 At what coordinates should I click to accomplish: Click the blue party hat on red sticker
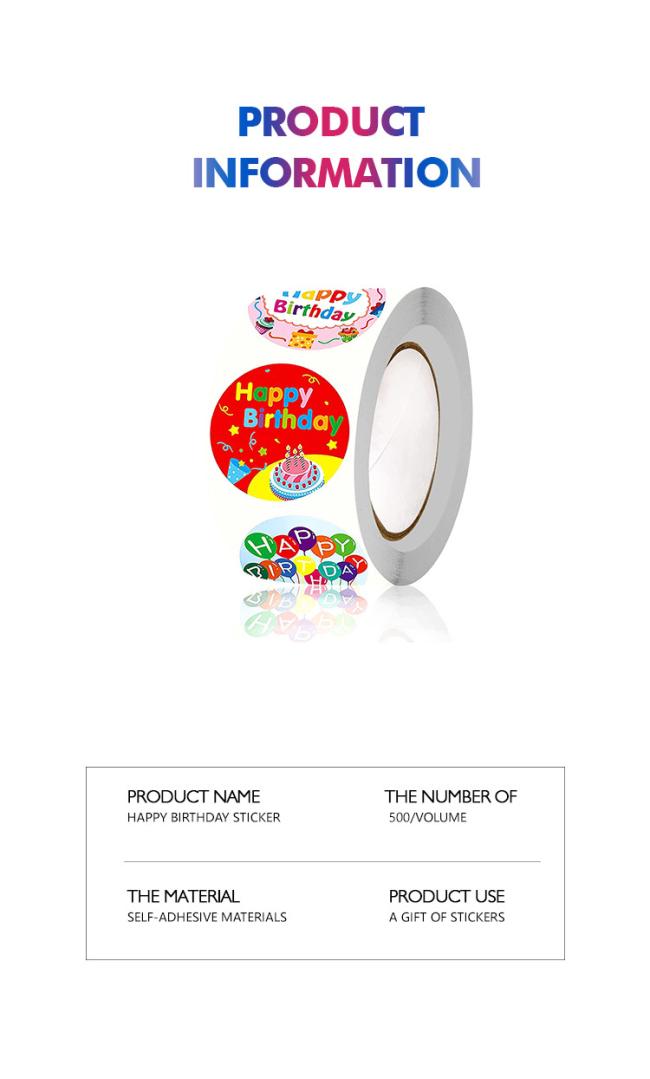238,471
